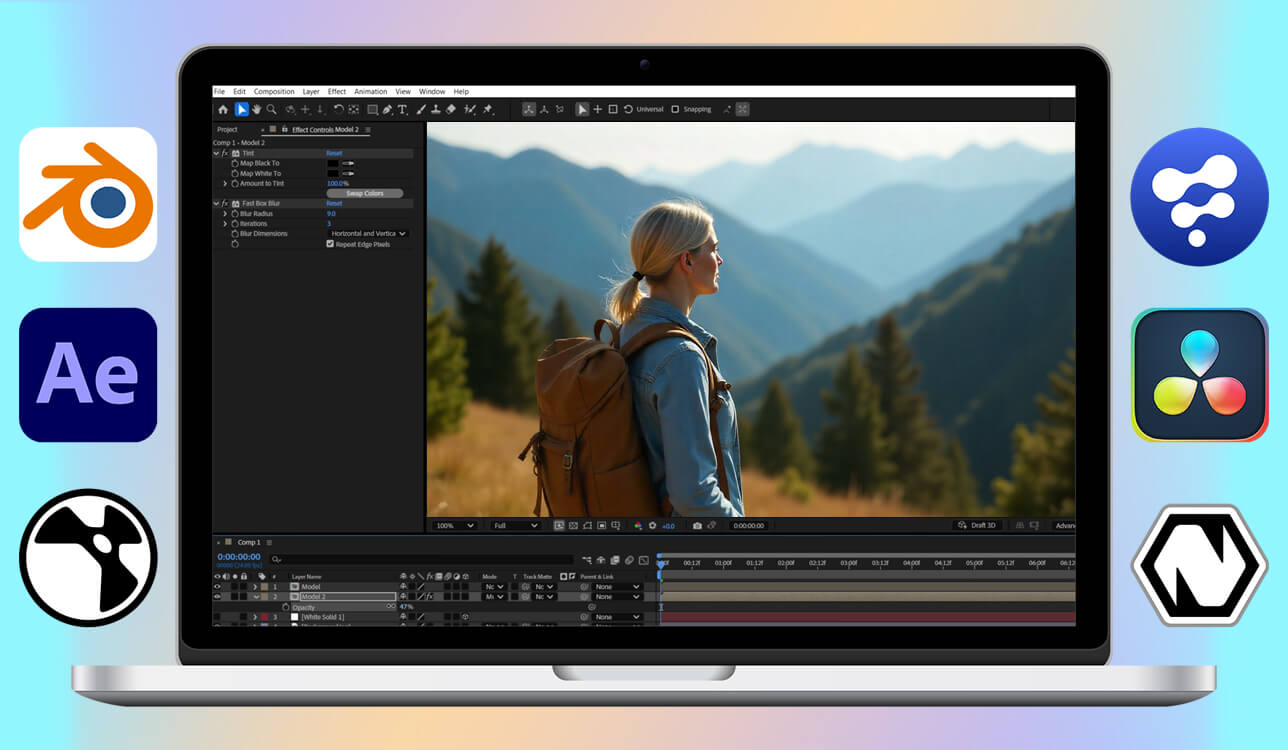Toggle the Snapping checkbox
The height and width of the screenshot is (750, 1288).
(x=675, y=109)
